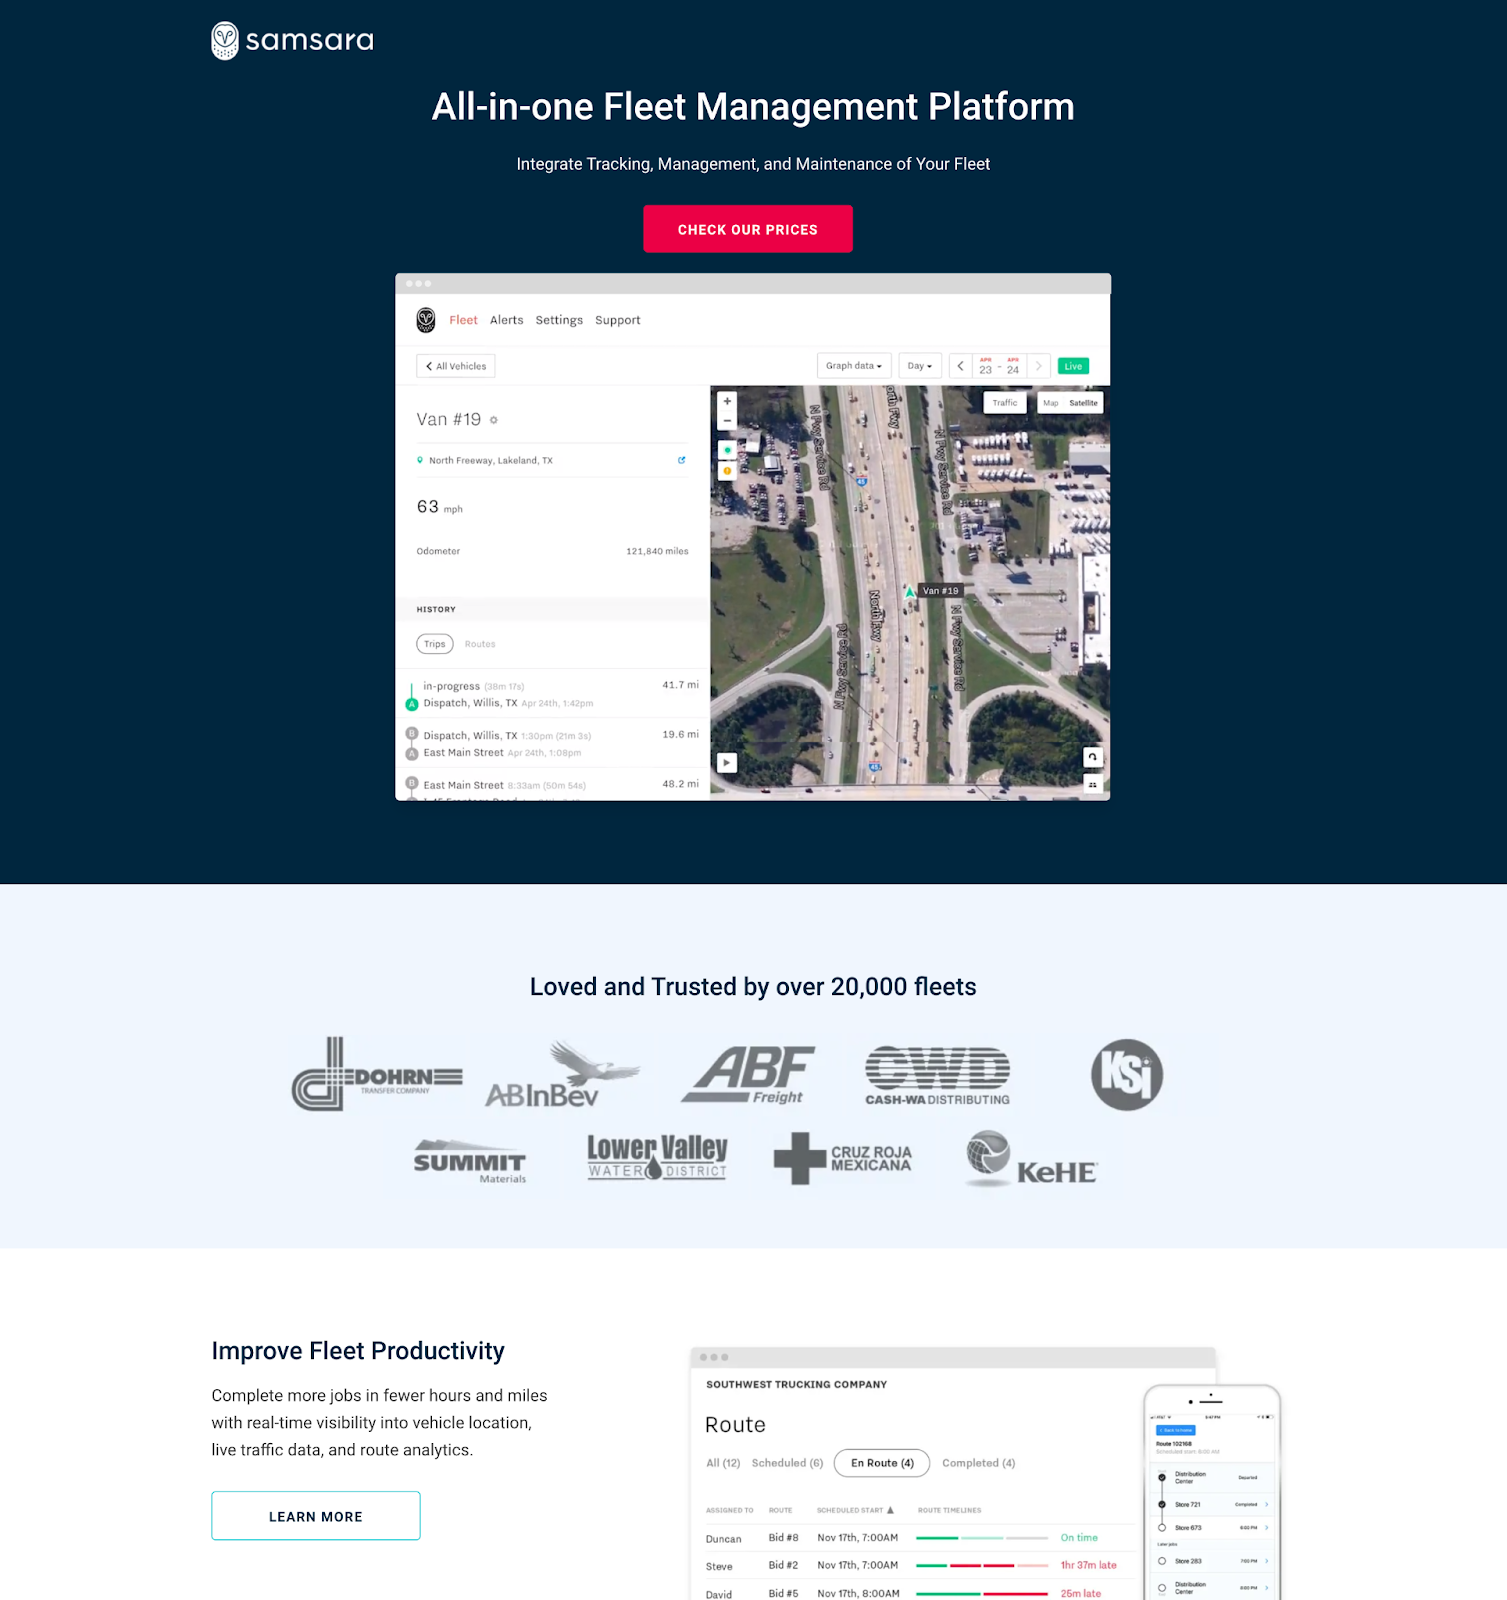Toggle the Traffic layer on map
The image size is (1507, 1600).
coord(1005,403)
